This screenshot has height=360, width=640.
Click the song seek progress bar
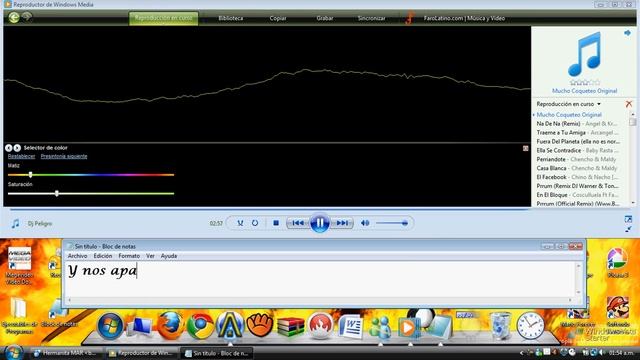point(269,209)
